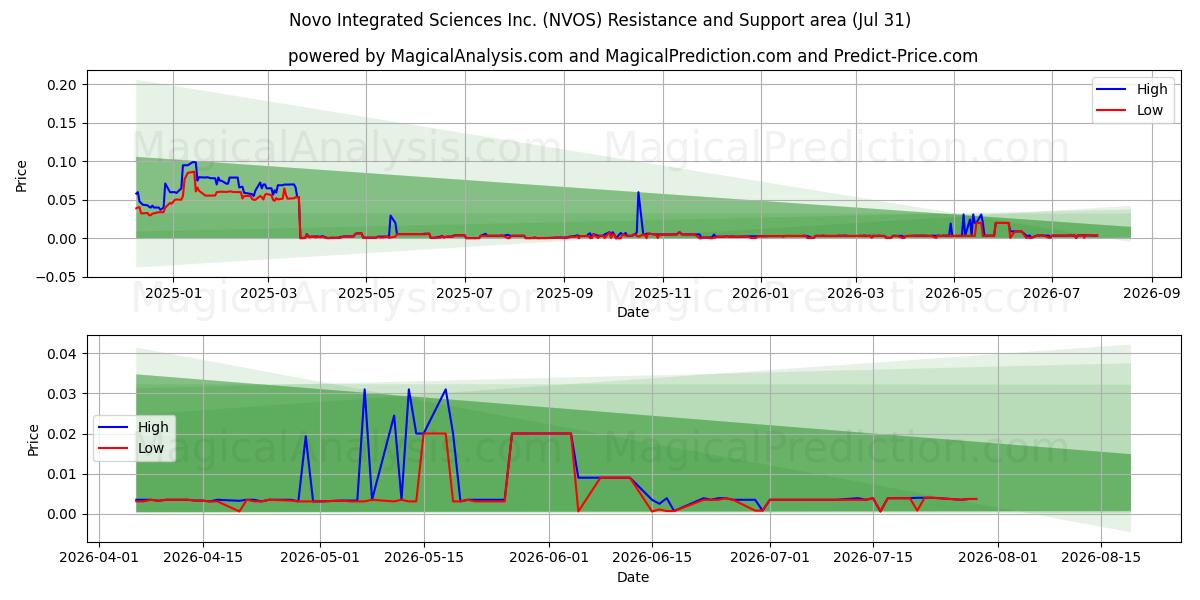Click the '0.02' y-axis label on bottom chart
This screenshot has height=600, width=1200.
pyautogui.click(x=62, y=434)
